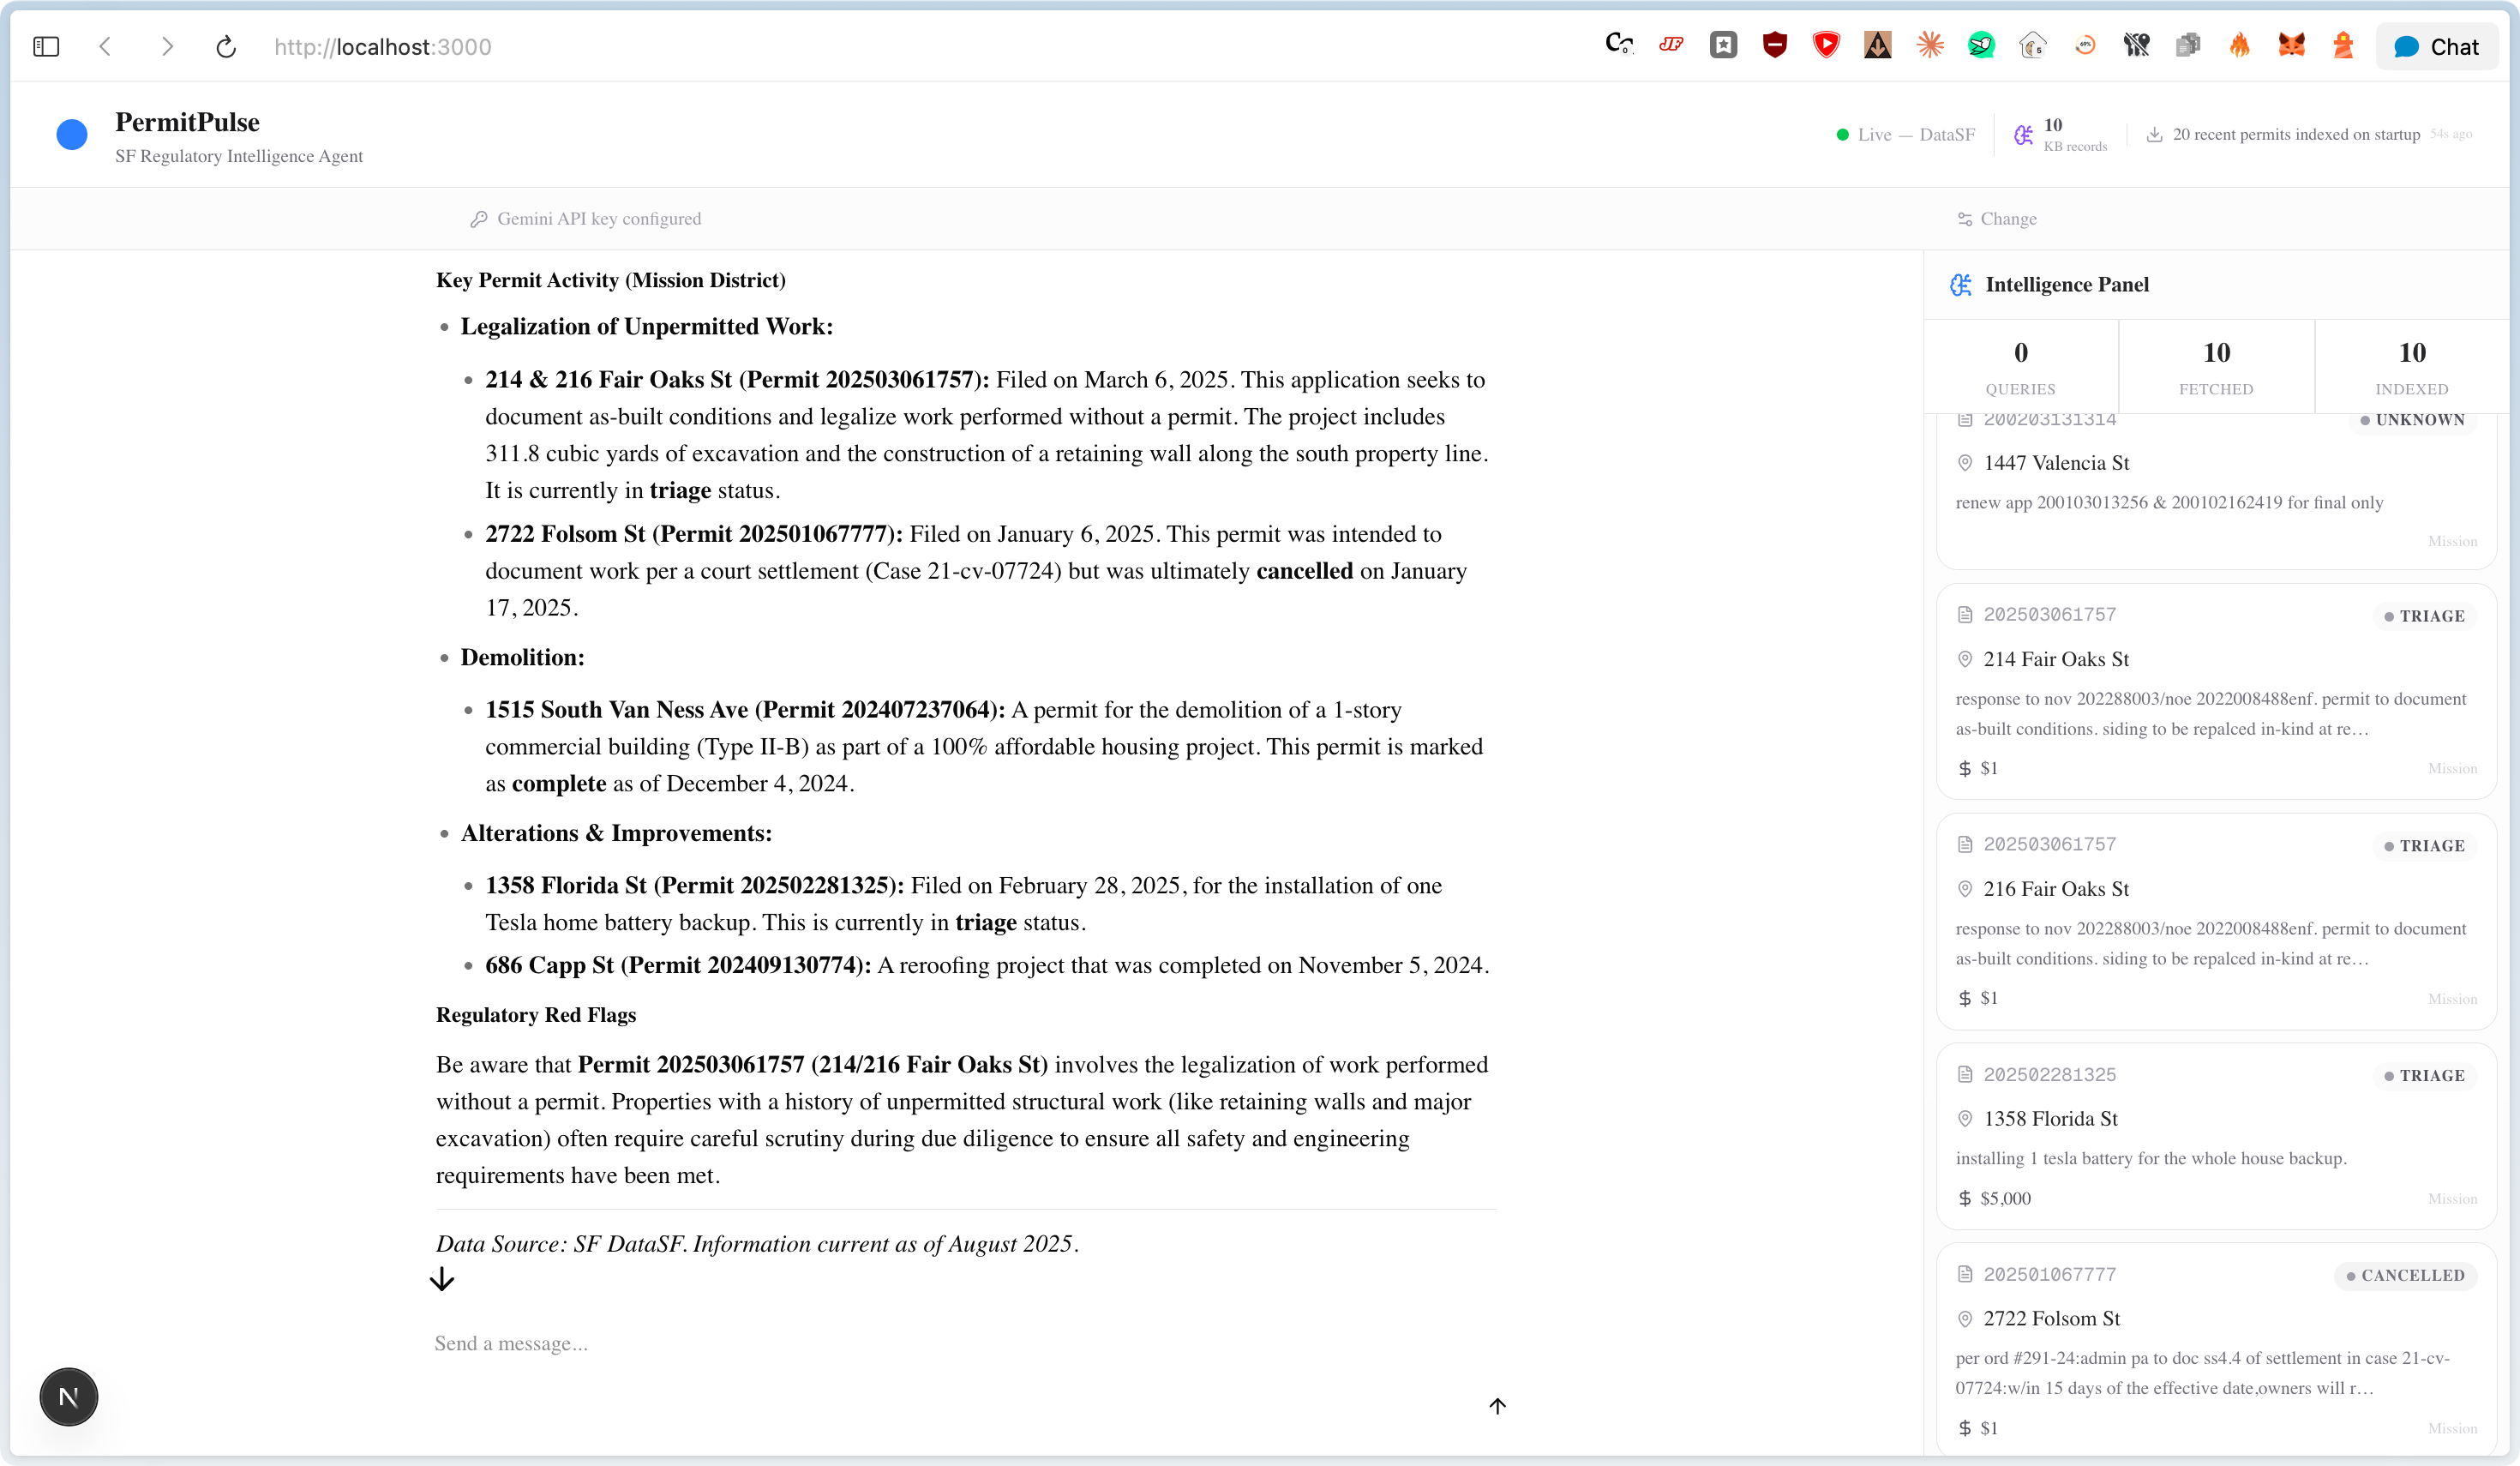Open the 1358 Florida St permit card
Viewport: 2520px width, 1466px height.
click(x=2216, y=1136)
